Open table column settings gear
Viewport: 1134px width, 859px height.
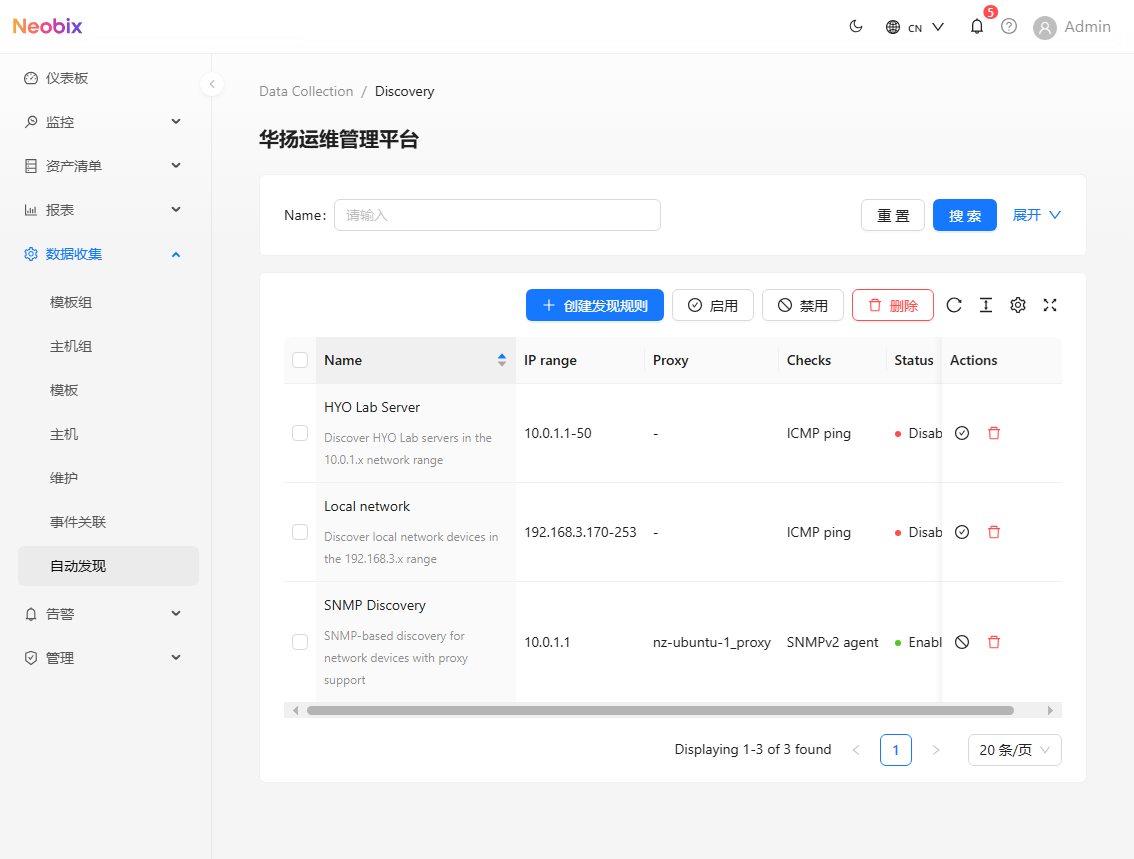[1018, 305]
